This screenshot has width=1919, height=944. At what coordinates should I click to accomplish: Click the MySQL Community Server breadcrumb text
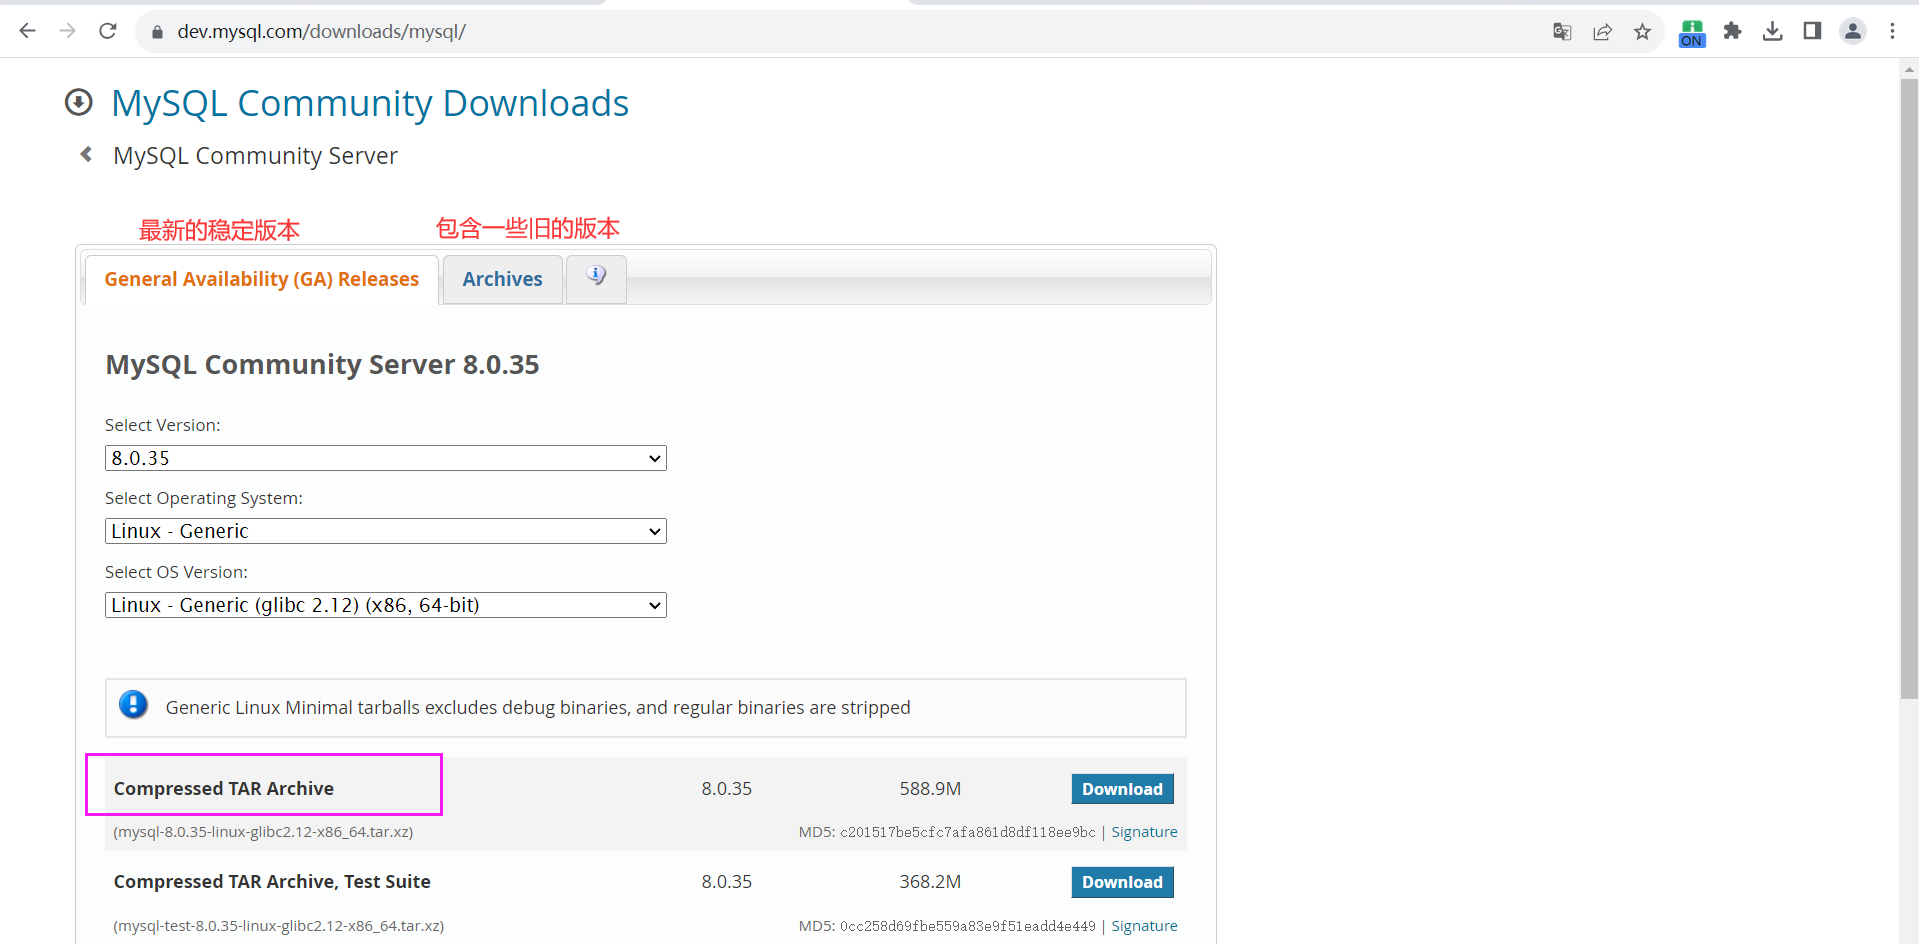(x=255, y=156)
